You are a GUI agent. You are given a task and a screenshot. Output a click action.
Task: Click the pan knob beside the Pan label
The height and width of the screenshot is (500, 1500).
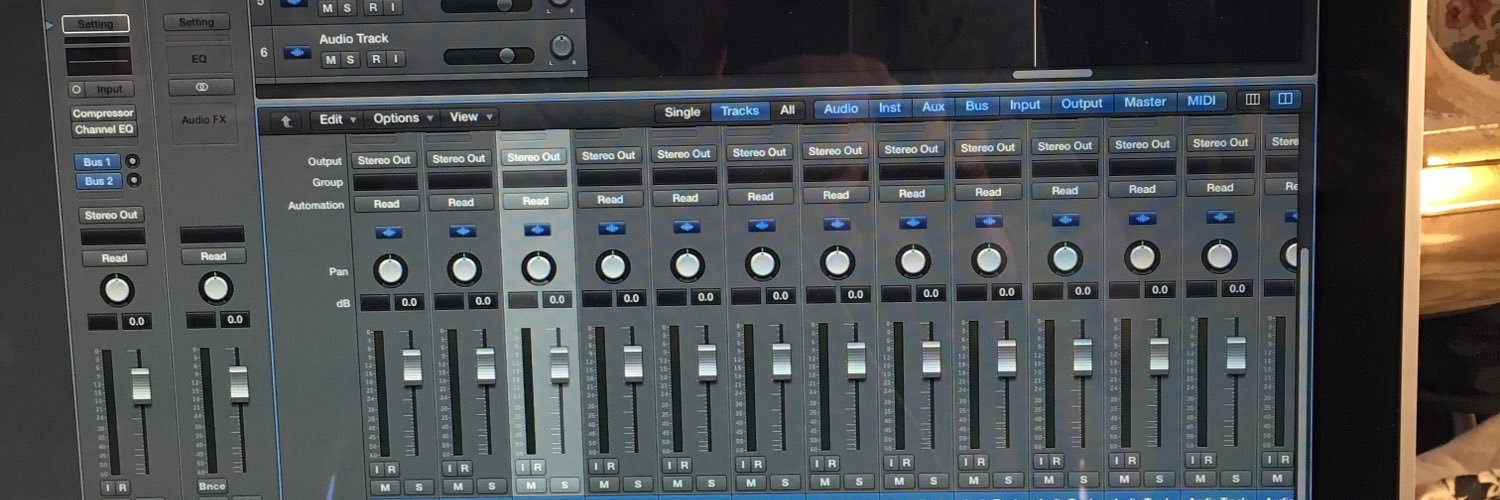coord(390,270)
